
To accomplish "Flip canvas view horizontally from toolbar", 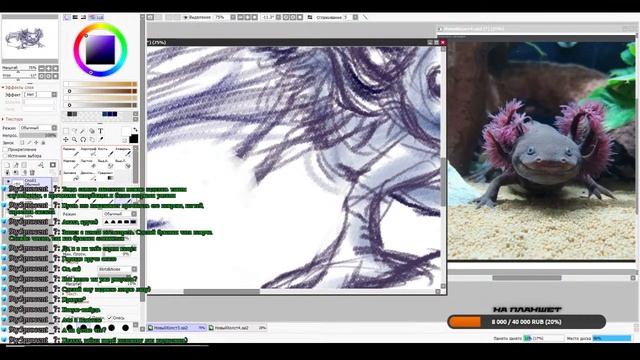I will pos(309,17).
